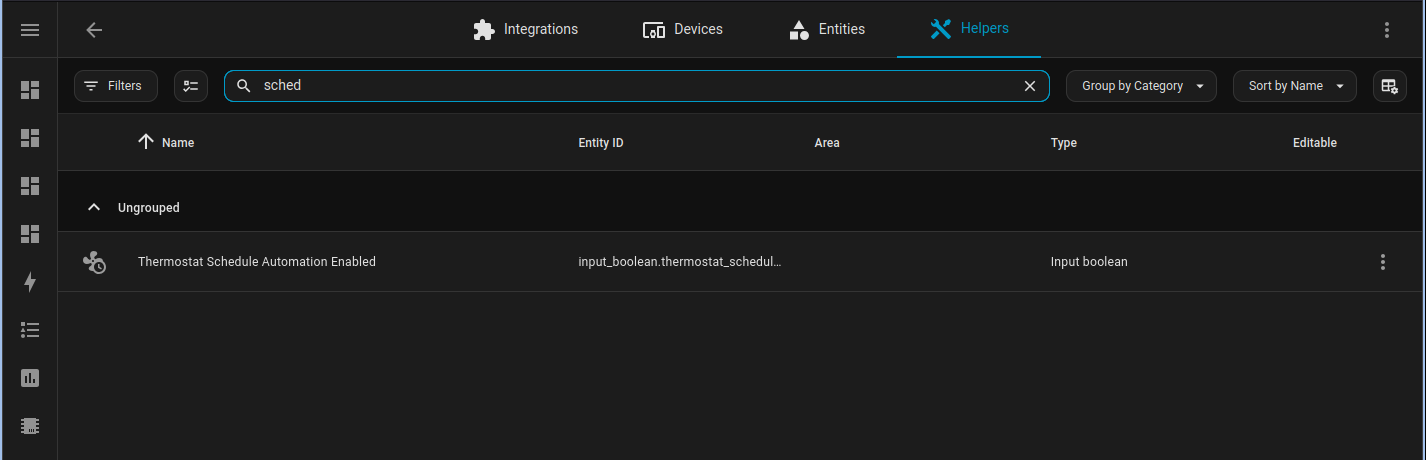Screen dimensions: 1426x460
Task: Open the chip icon in sidebar
Action: click(x=30, y=426)
